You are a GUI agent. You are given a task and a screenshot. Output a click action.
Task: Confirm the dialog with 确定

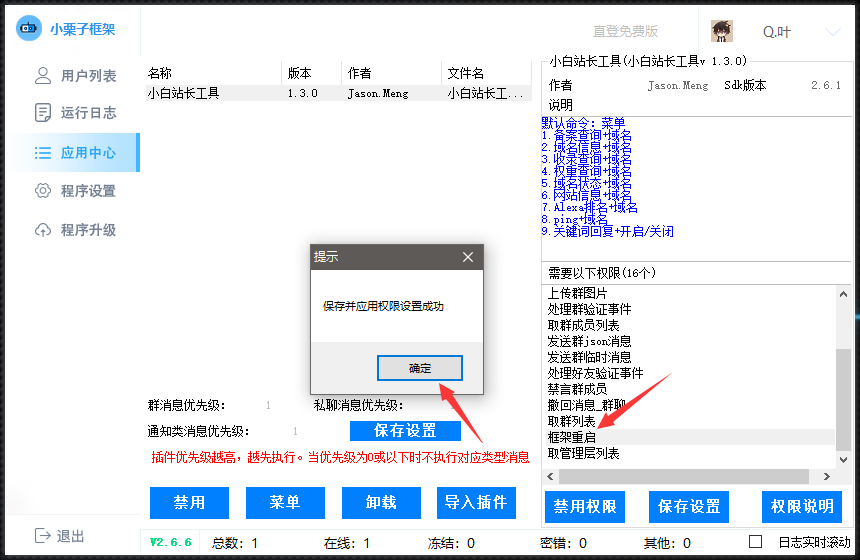pyautogui.click(x=420, y=368)
